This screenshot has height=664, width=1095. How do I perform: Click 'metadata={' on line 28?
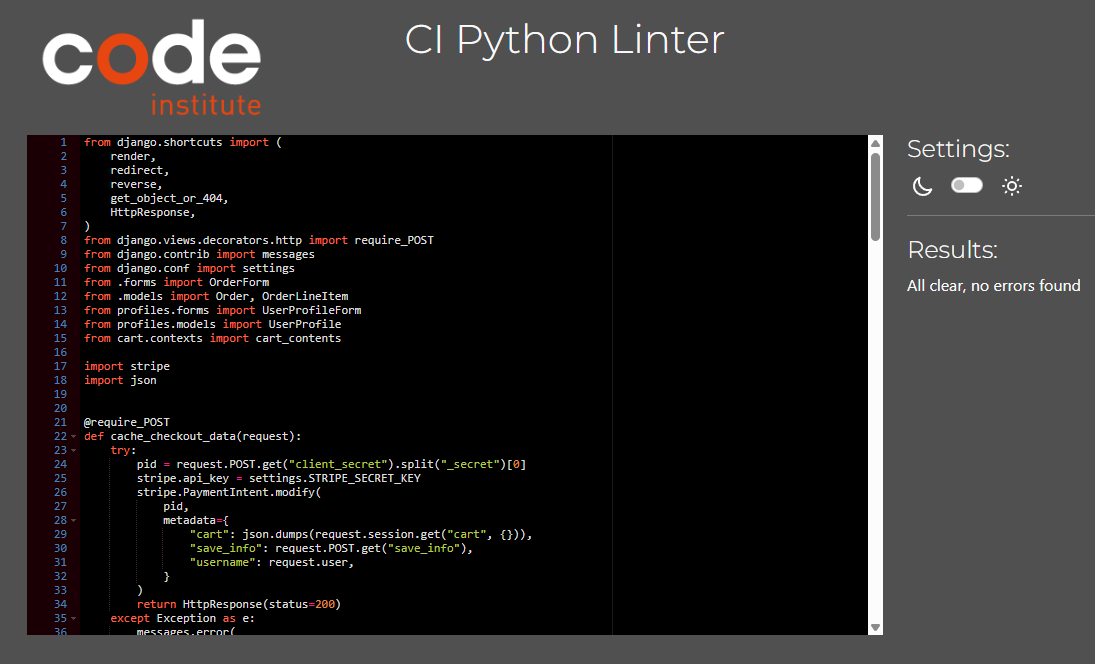(196, 519)
